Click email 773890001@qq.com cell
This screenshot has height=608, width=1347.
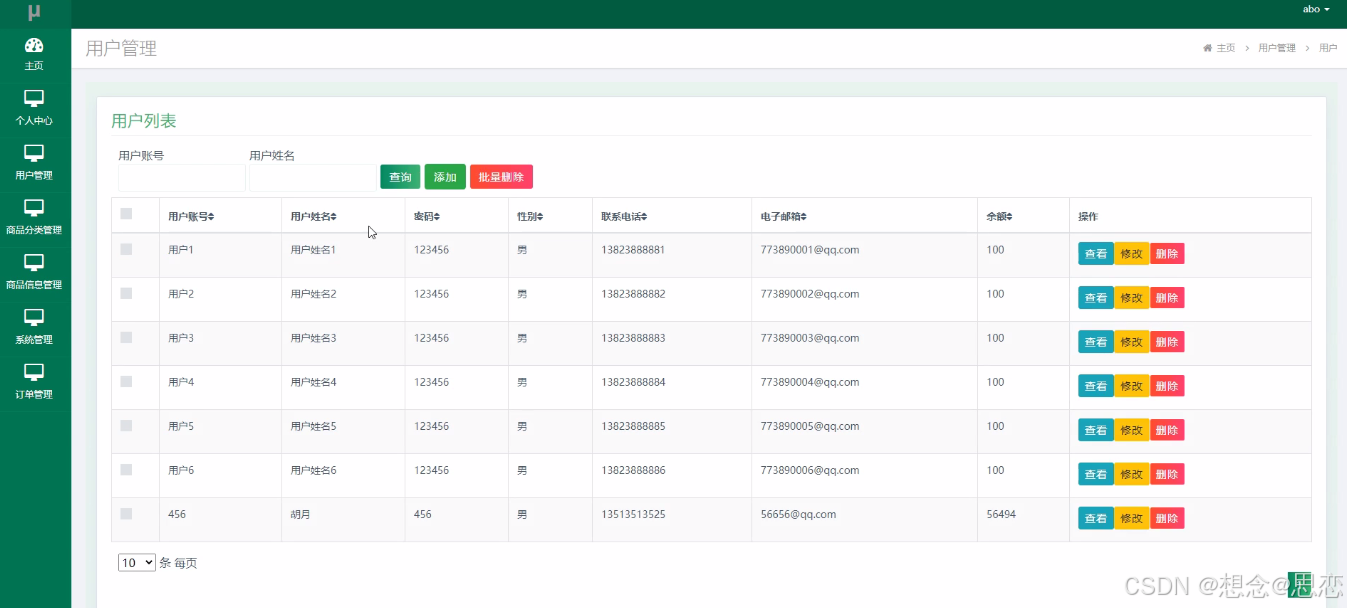click(x=810, y=250)
